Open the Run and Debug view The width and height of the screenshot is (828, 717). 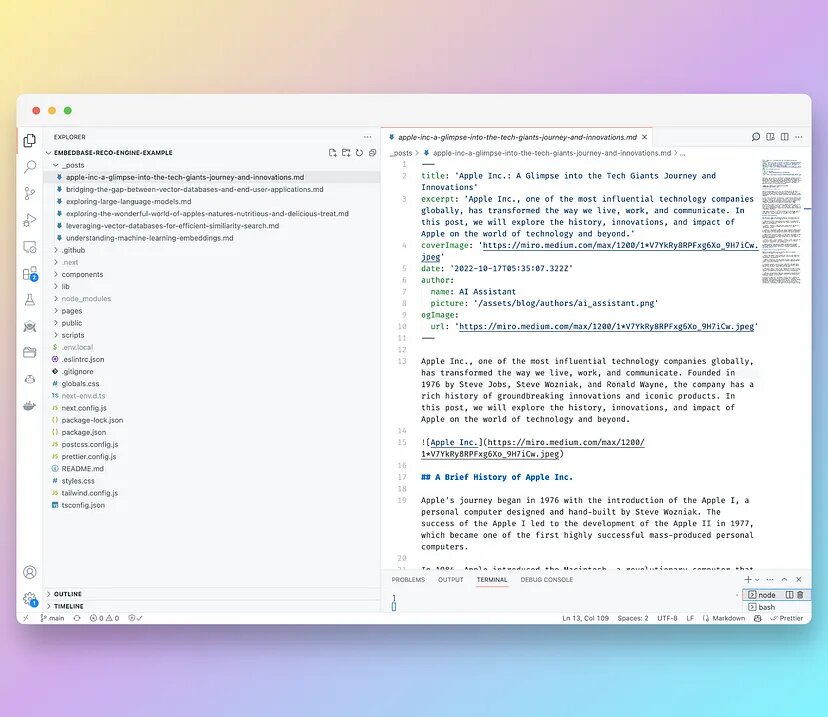(x=30, y=220)
